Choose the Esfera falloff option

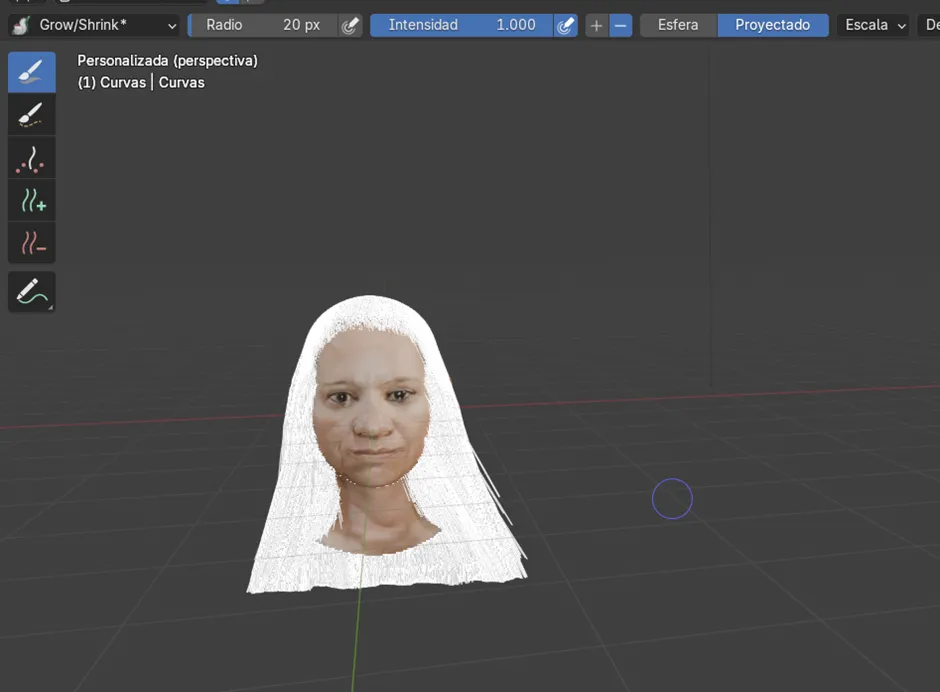click(678, 25)
